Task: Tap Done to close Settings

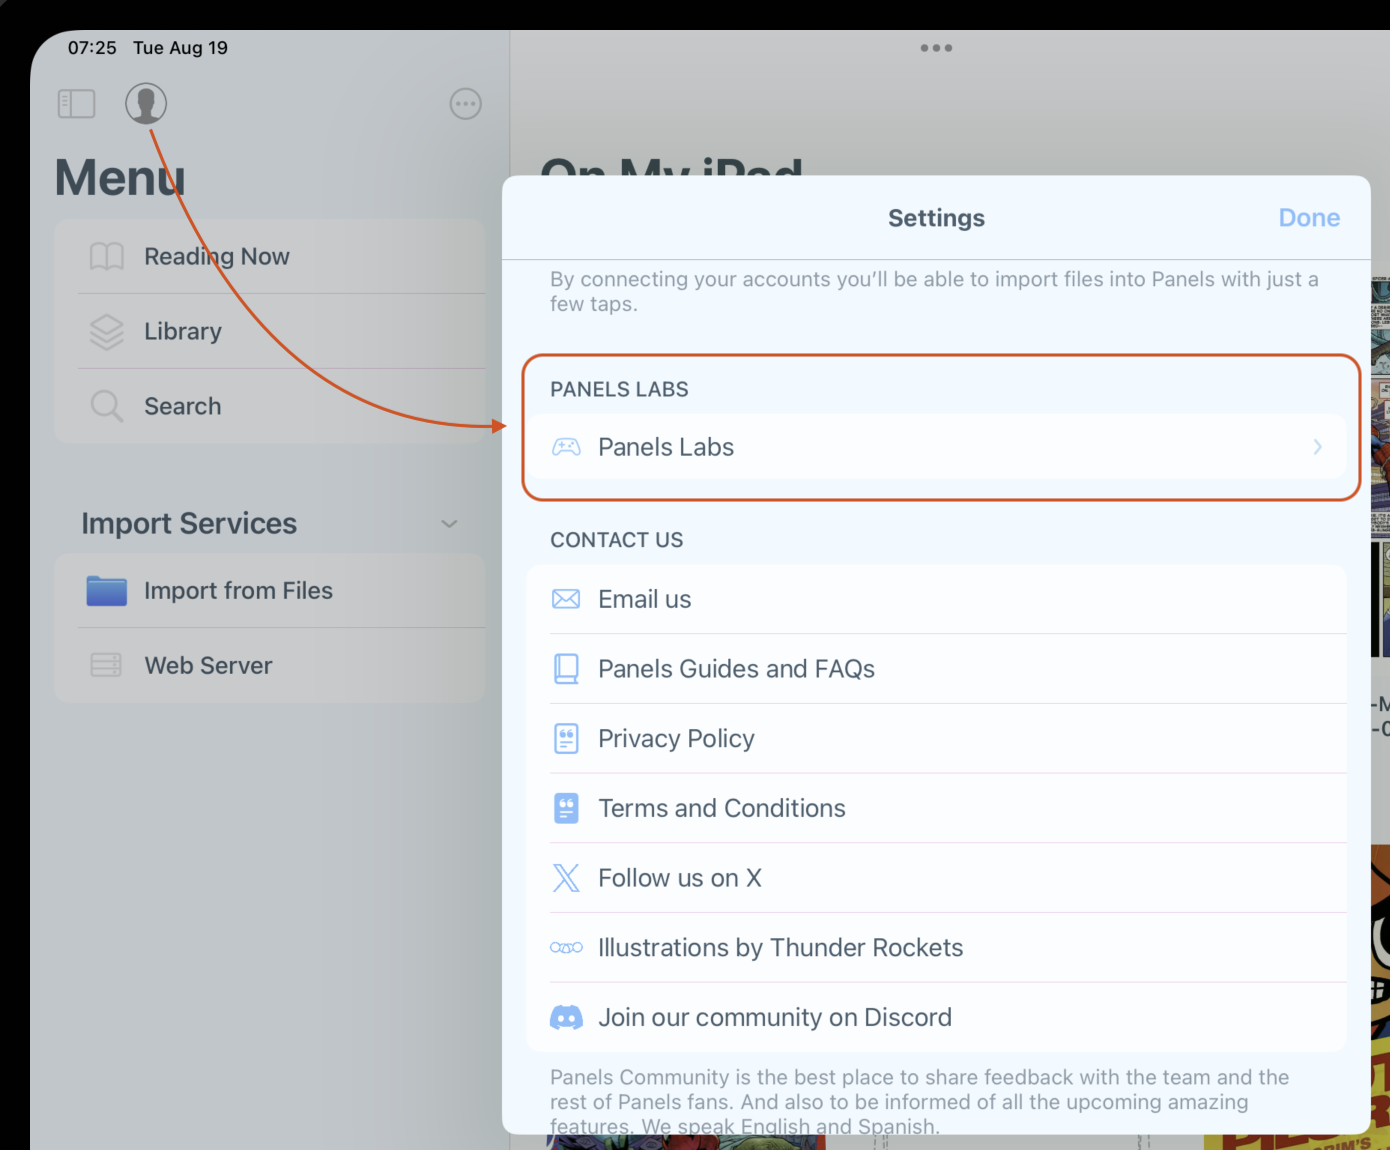Action: click(x=1309, y=218)
